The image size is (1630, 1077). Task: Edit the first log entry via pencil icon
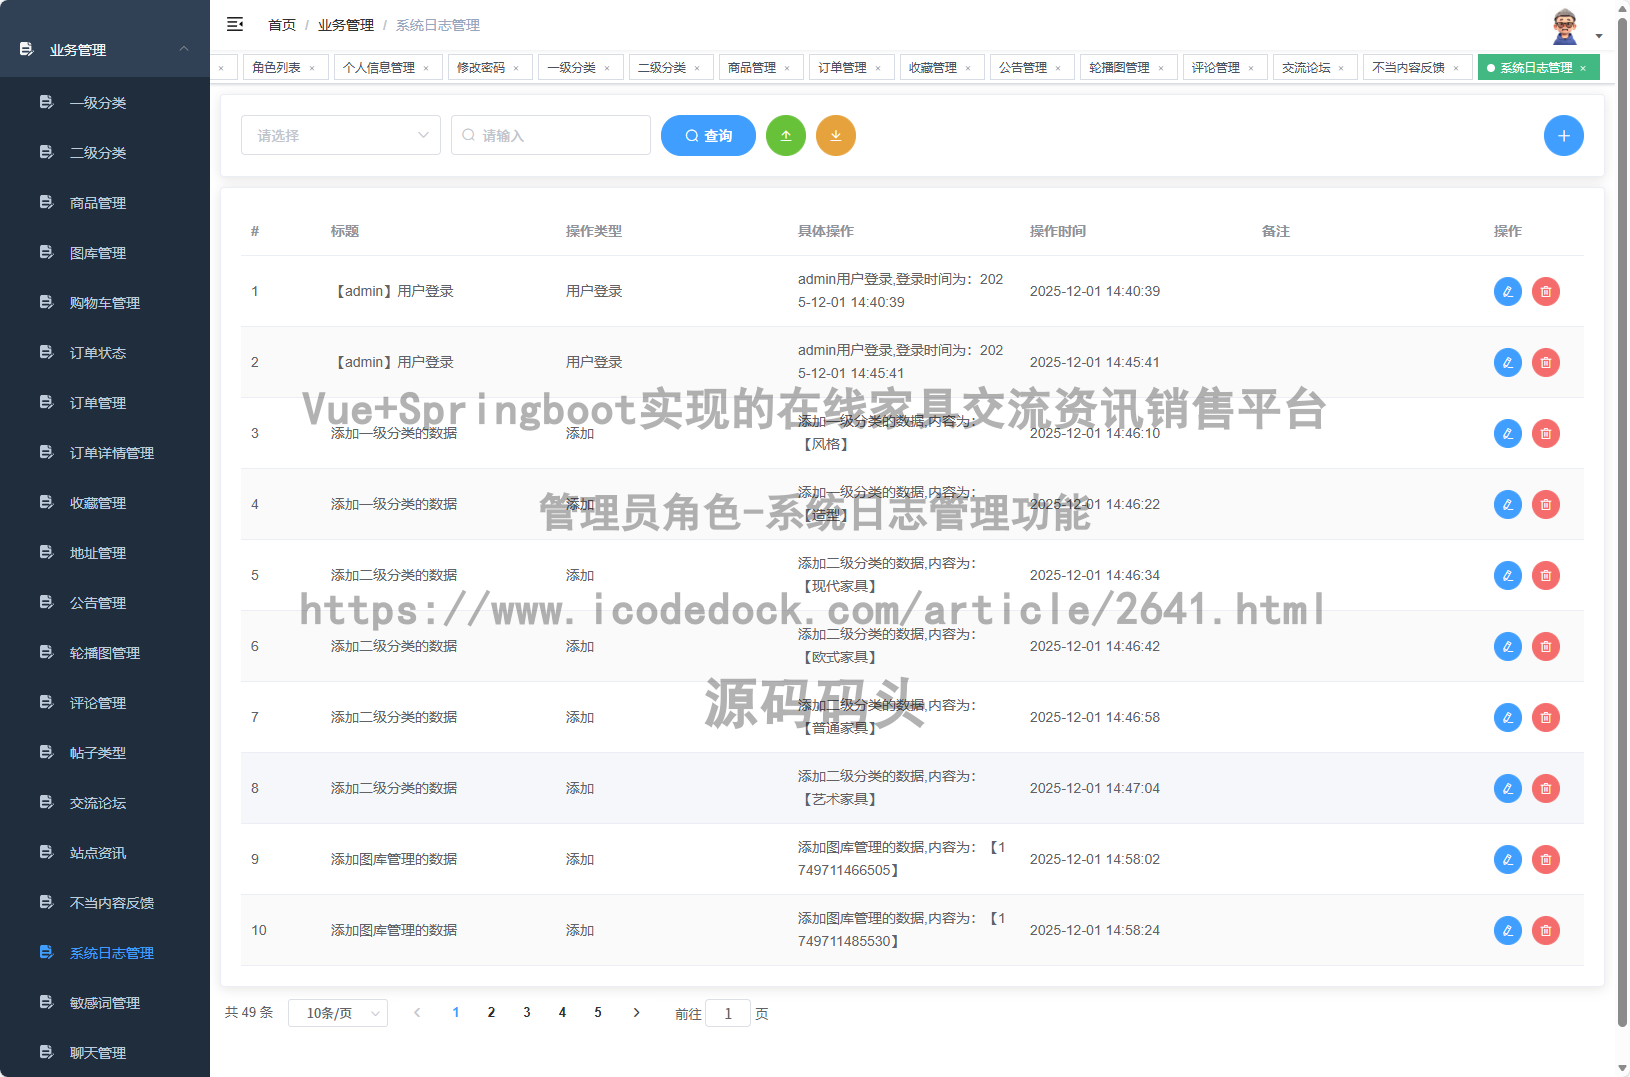click(x=1507, y=291)
